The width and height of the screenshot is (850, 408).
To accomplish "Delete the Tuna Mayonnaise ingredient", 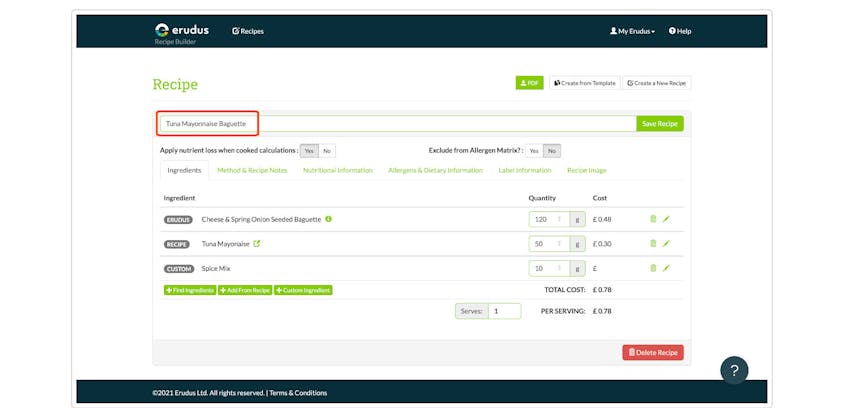I will [x=653, y=243].
